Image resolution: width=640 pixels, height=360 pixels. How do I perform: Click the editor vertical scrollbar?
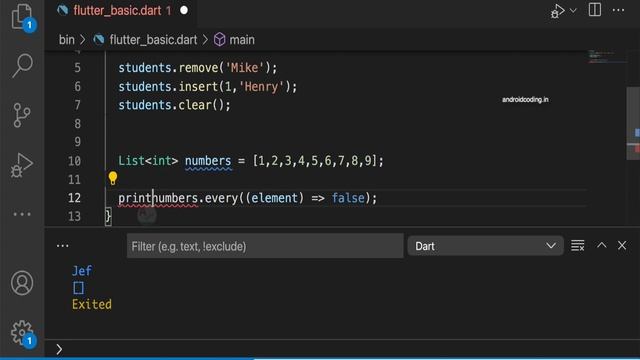coord(633,123)
